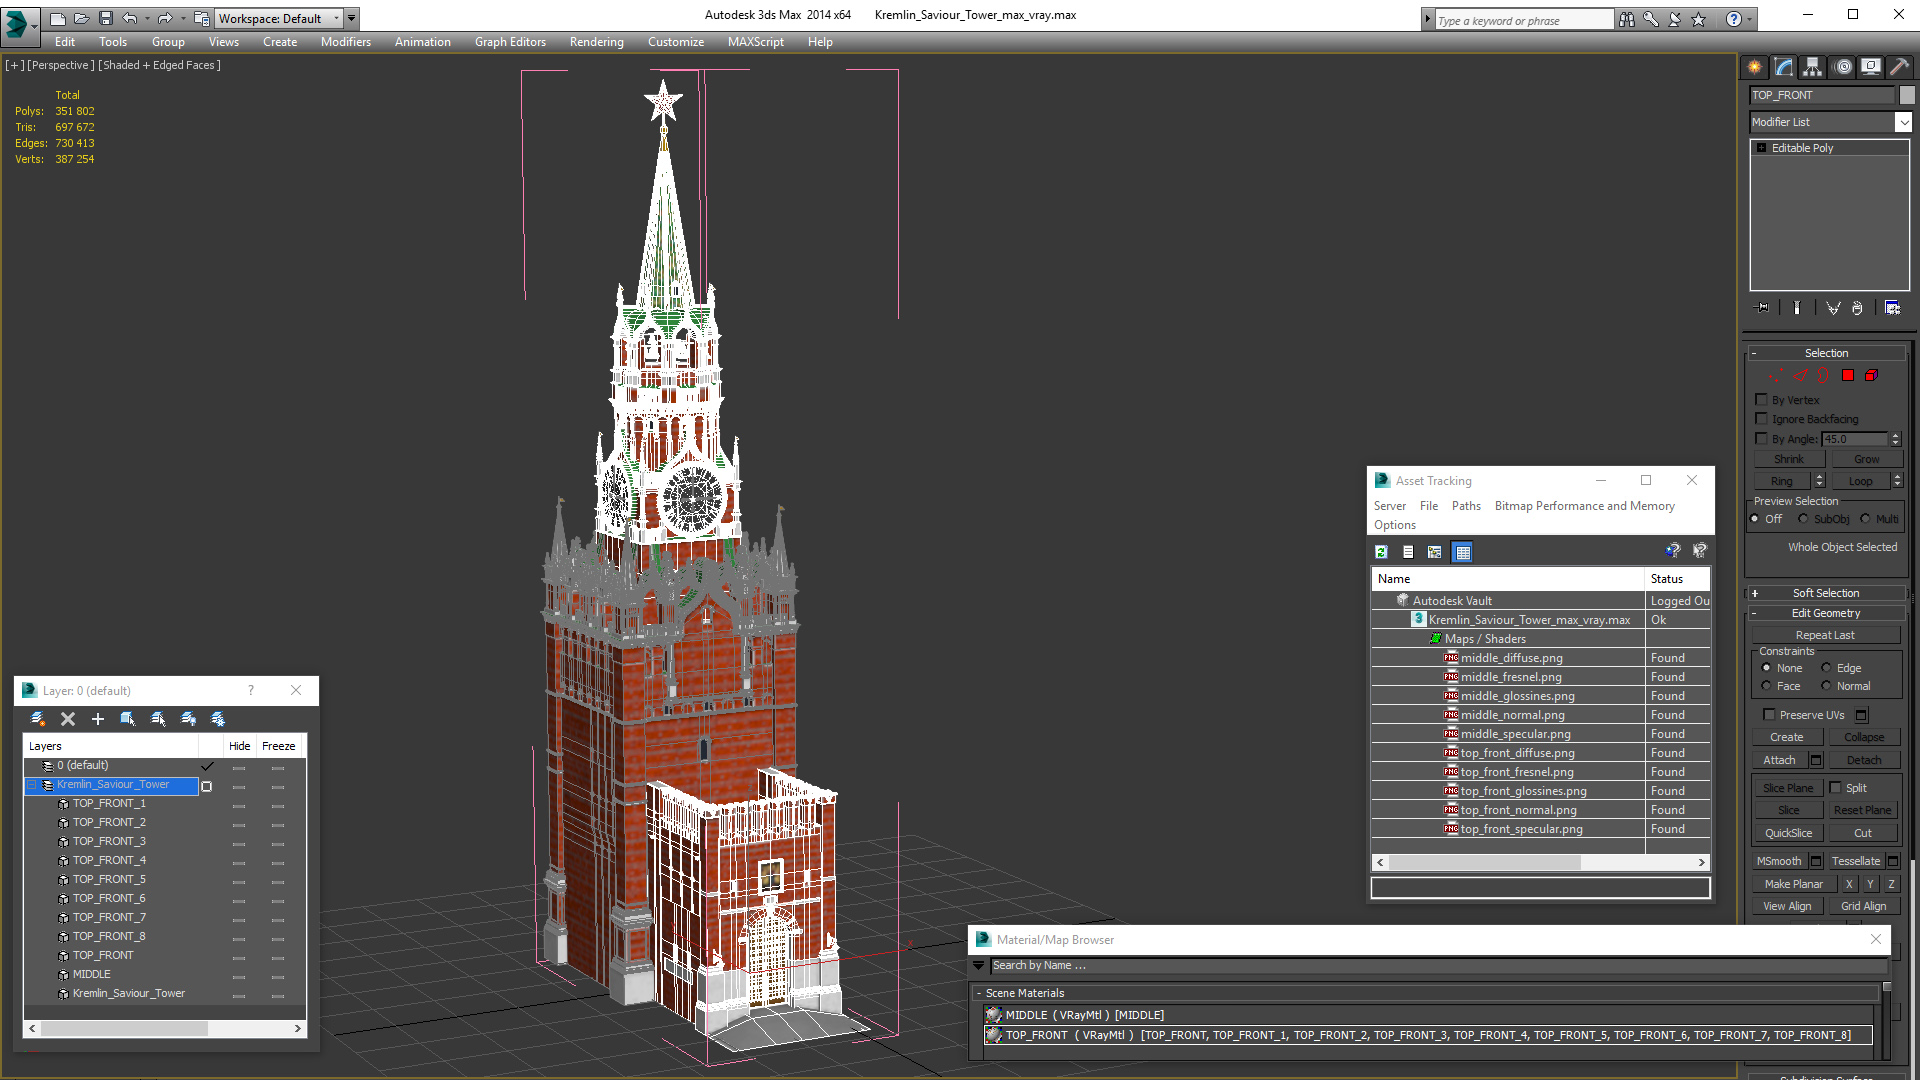The height and width of the screenshot is (1080, 1920).
Task: Click Delete layer X icon
Action: [68, 719]
